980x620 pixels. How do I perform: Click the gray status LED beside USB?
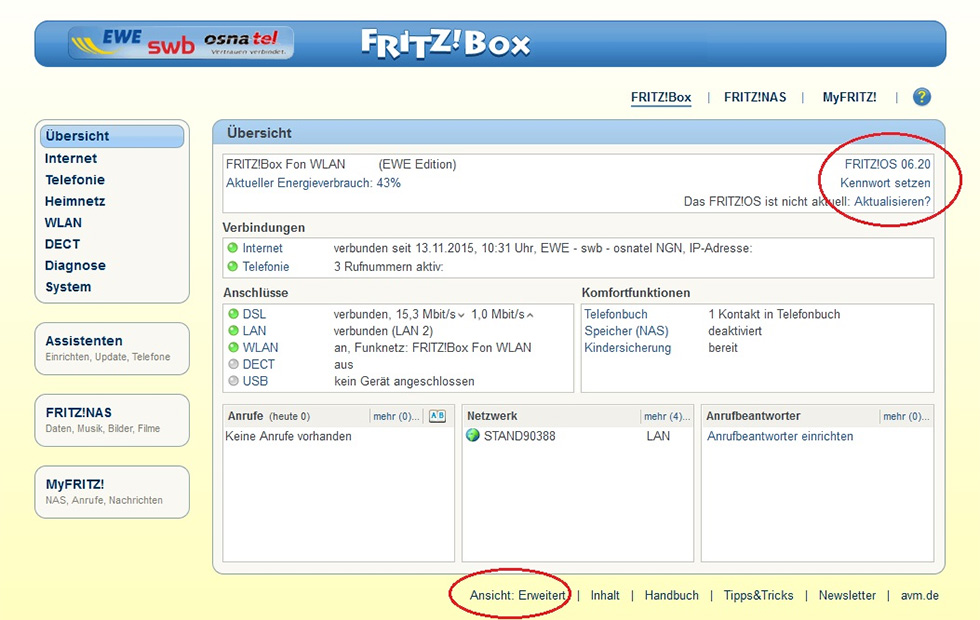click(233, 381)
